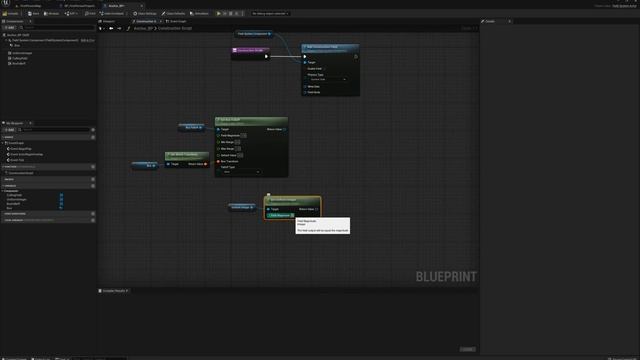Start Simulation from toolbar
The width and height of the screenshot is (640, 360).
200,13
